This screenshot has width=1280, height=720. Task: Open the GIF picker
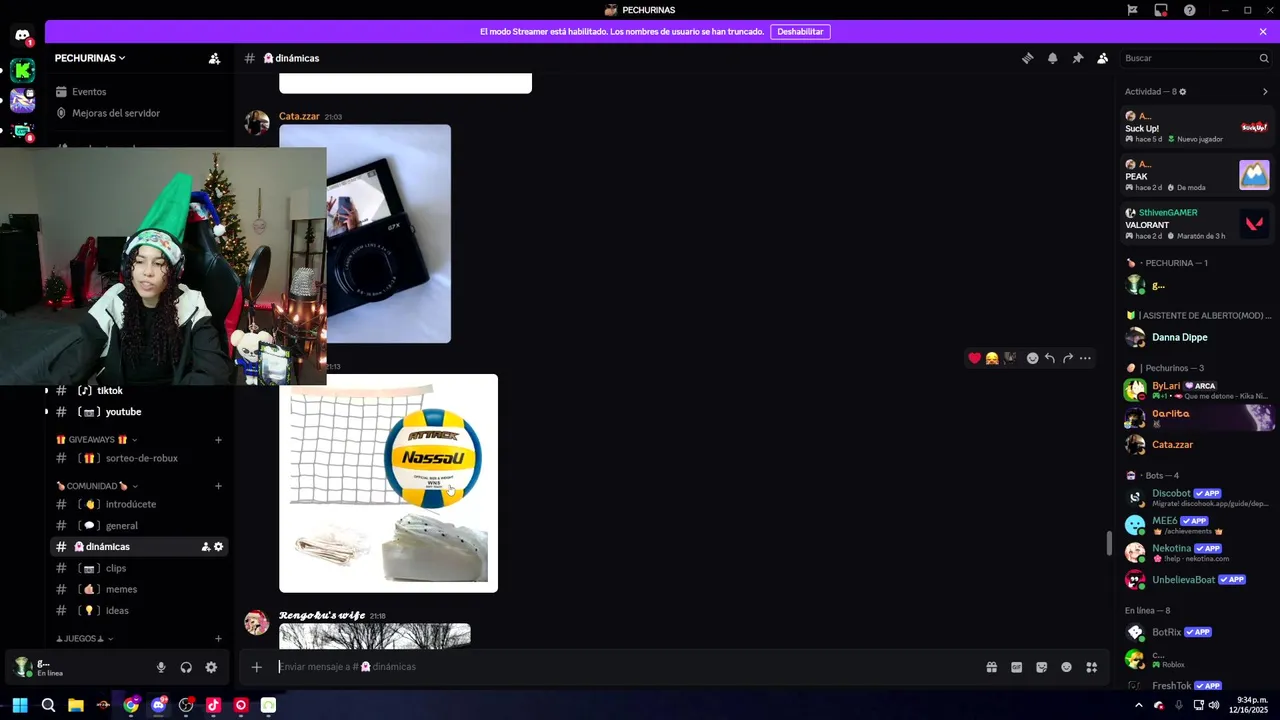tap(1016, 667)
